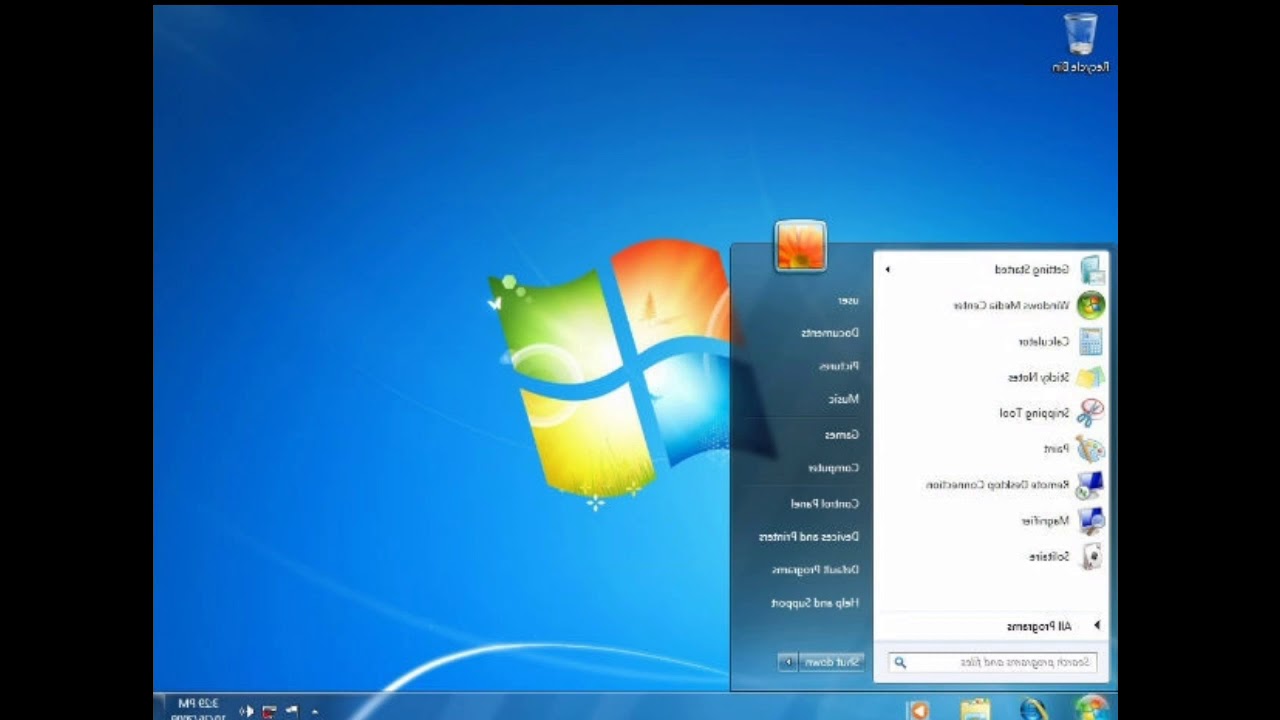Open the Shut down options arrow
This screenshot has width=1280, height=720.
point(788,662)
